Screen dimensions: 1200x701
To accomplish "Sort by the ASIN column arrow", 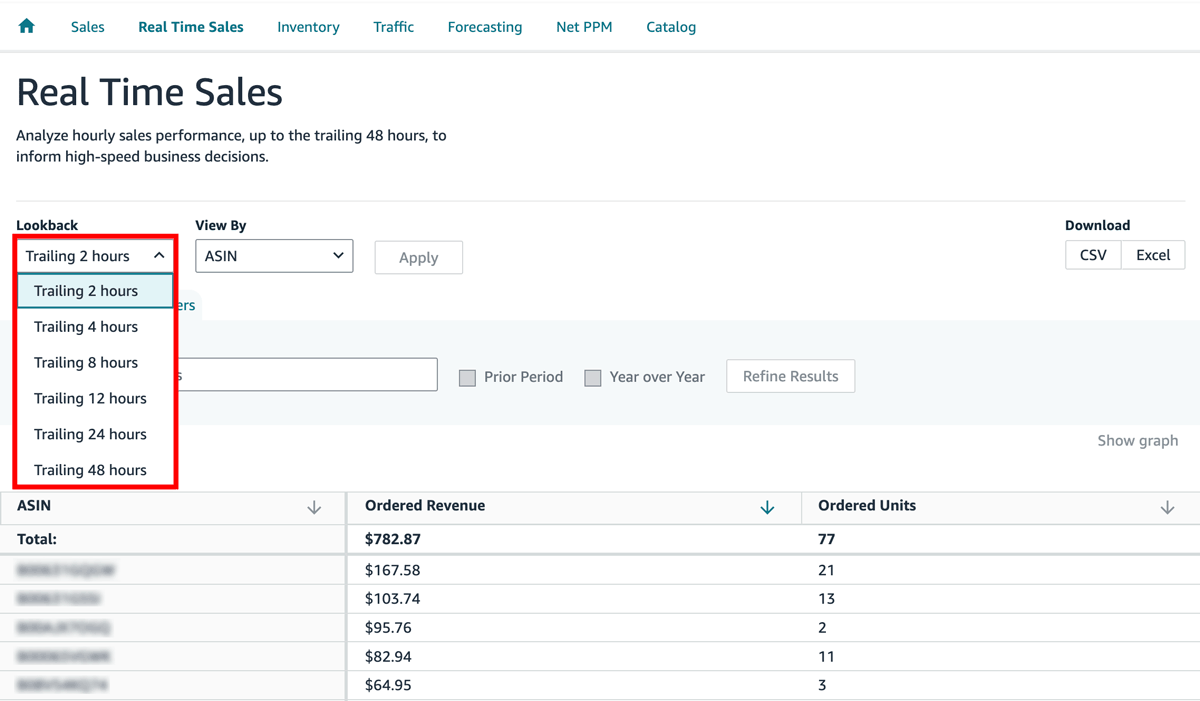I will (314, 508).
